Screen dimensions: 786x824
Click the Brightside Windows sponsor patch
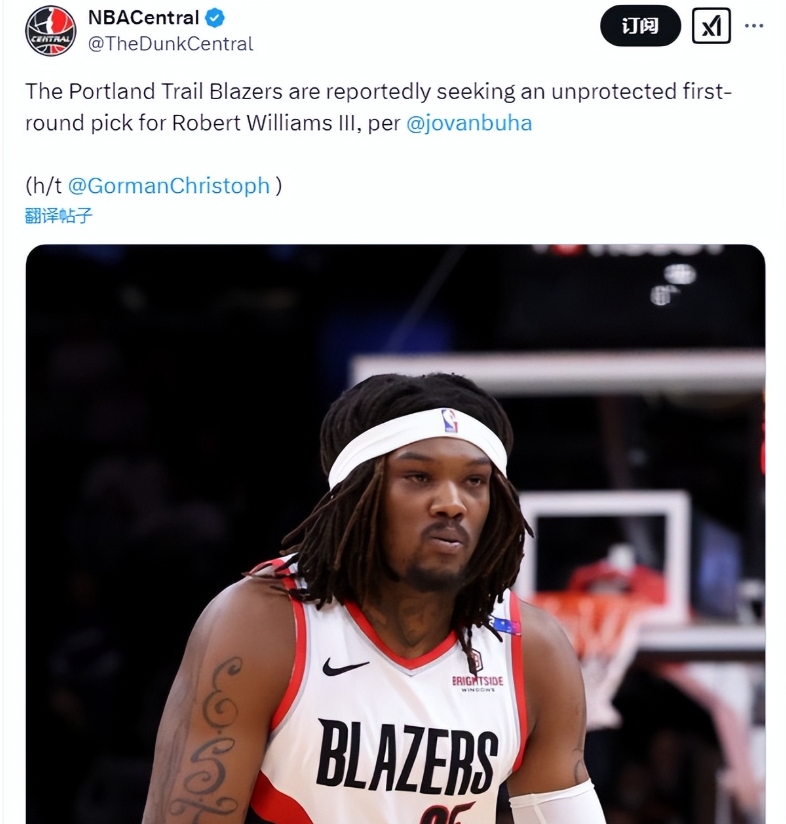point(478,683)
